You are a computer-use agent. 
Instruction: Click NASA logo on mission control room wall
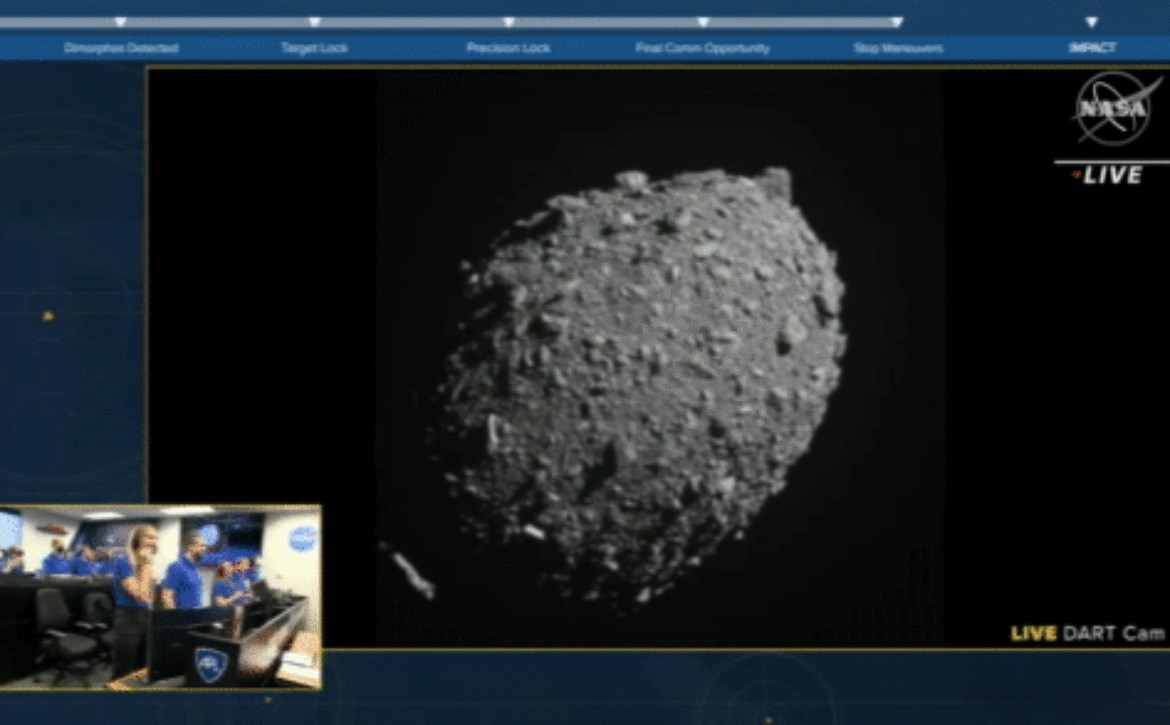(302, 539)
